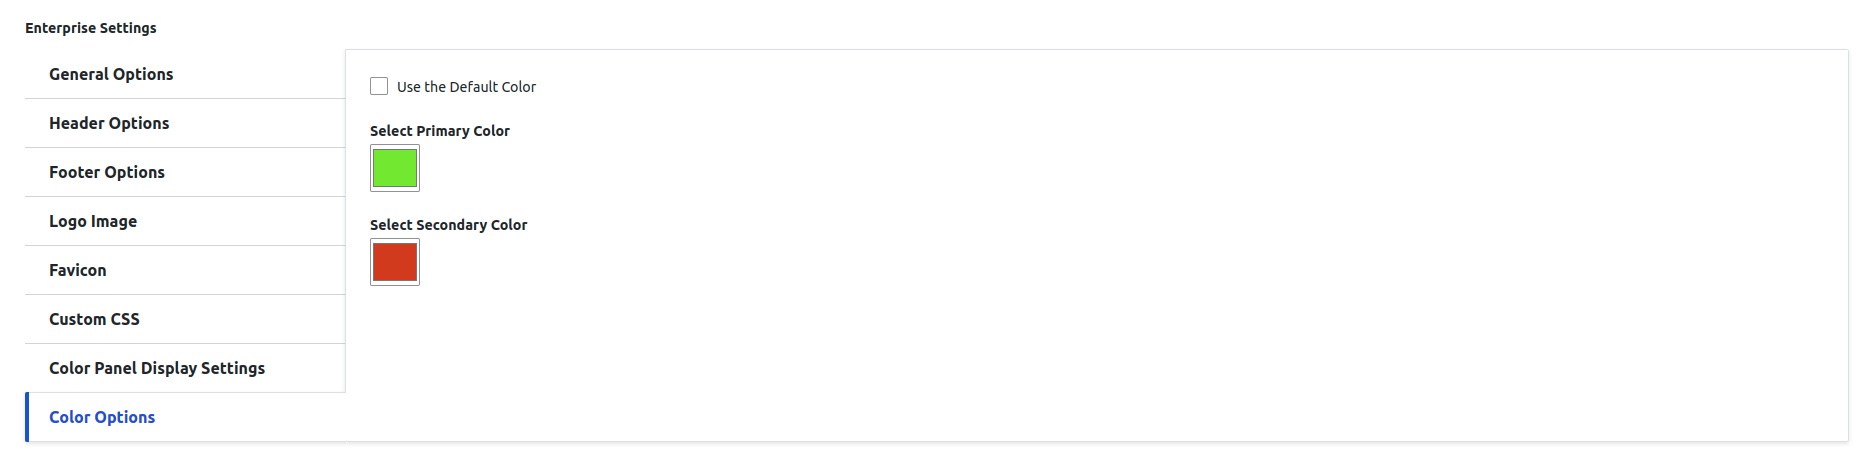Open the green primary color swatch
This screenshot has width=1869, height=468.
click(x=395, y=168)
